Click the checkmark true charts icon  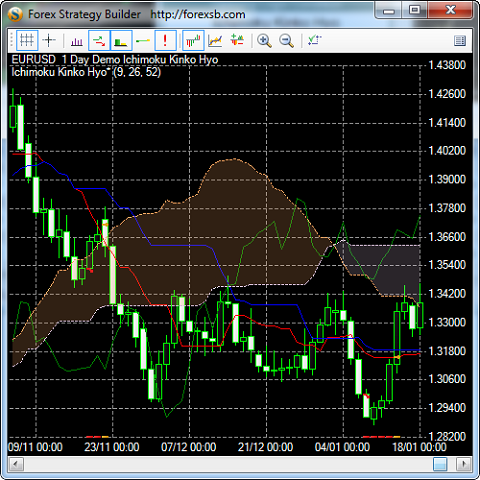point(314,41)
